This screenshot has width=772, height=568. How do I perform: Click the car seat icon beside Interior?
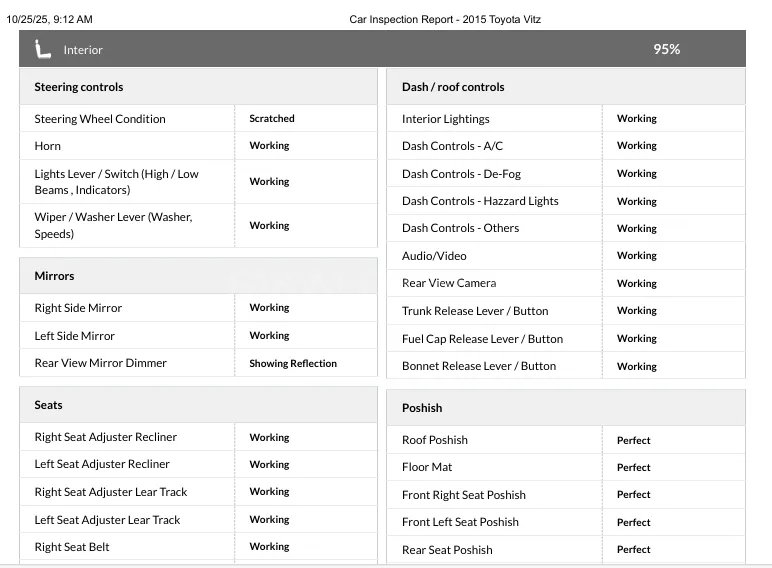[x=43, y=49]
